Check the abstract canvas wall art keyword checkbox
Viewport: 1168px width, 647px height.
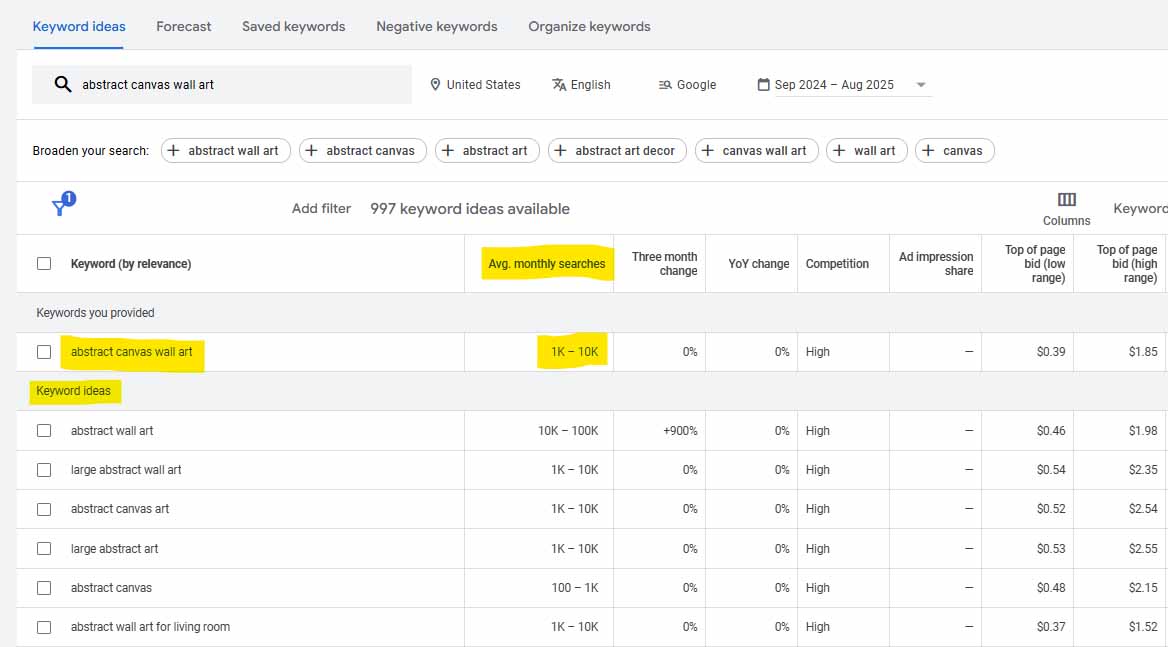44,351
